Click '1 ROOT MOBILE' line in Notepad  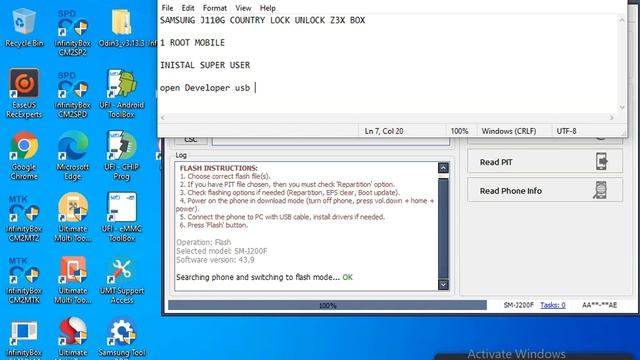tap(192, 42)
